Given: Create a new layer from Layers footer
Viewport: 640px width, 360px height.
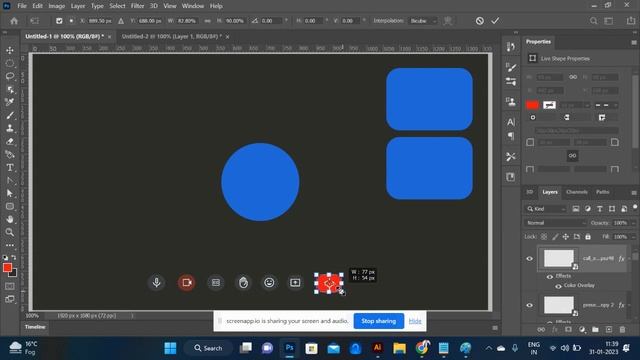Looking at the screenshot, I should [x=609, y=329].
